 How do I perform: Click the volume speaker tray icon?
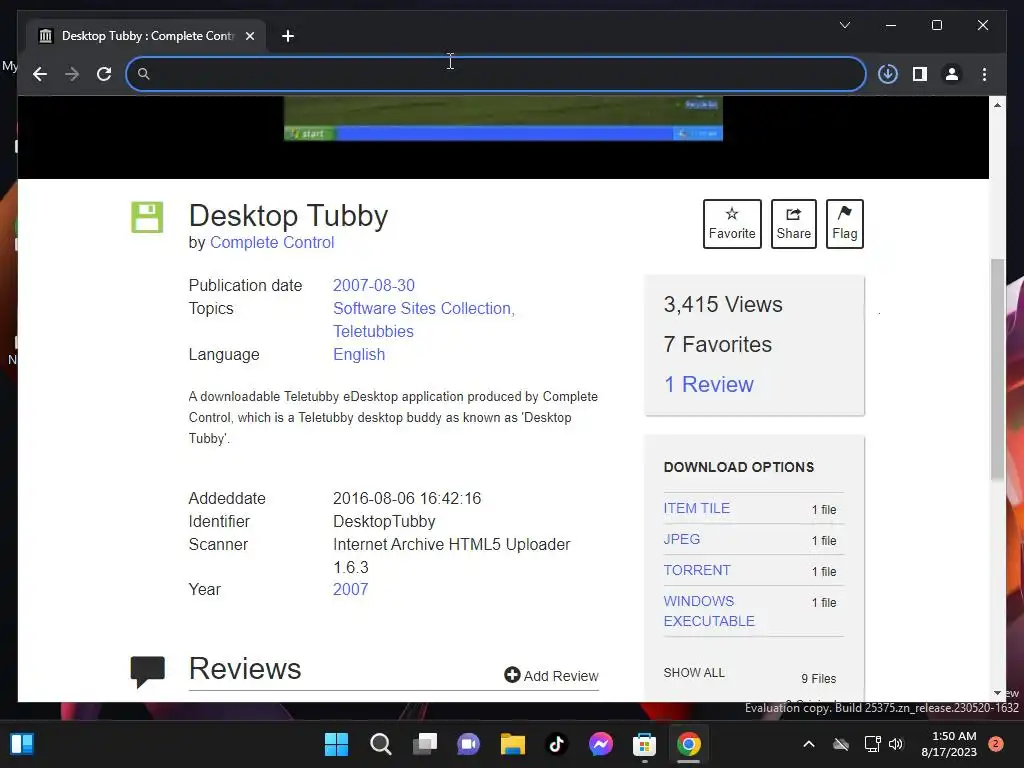[896, 744]
